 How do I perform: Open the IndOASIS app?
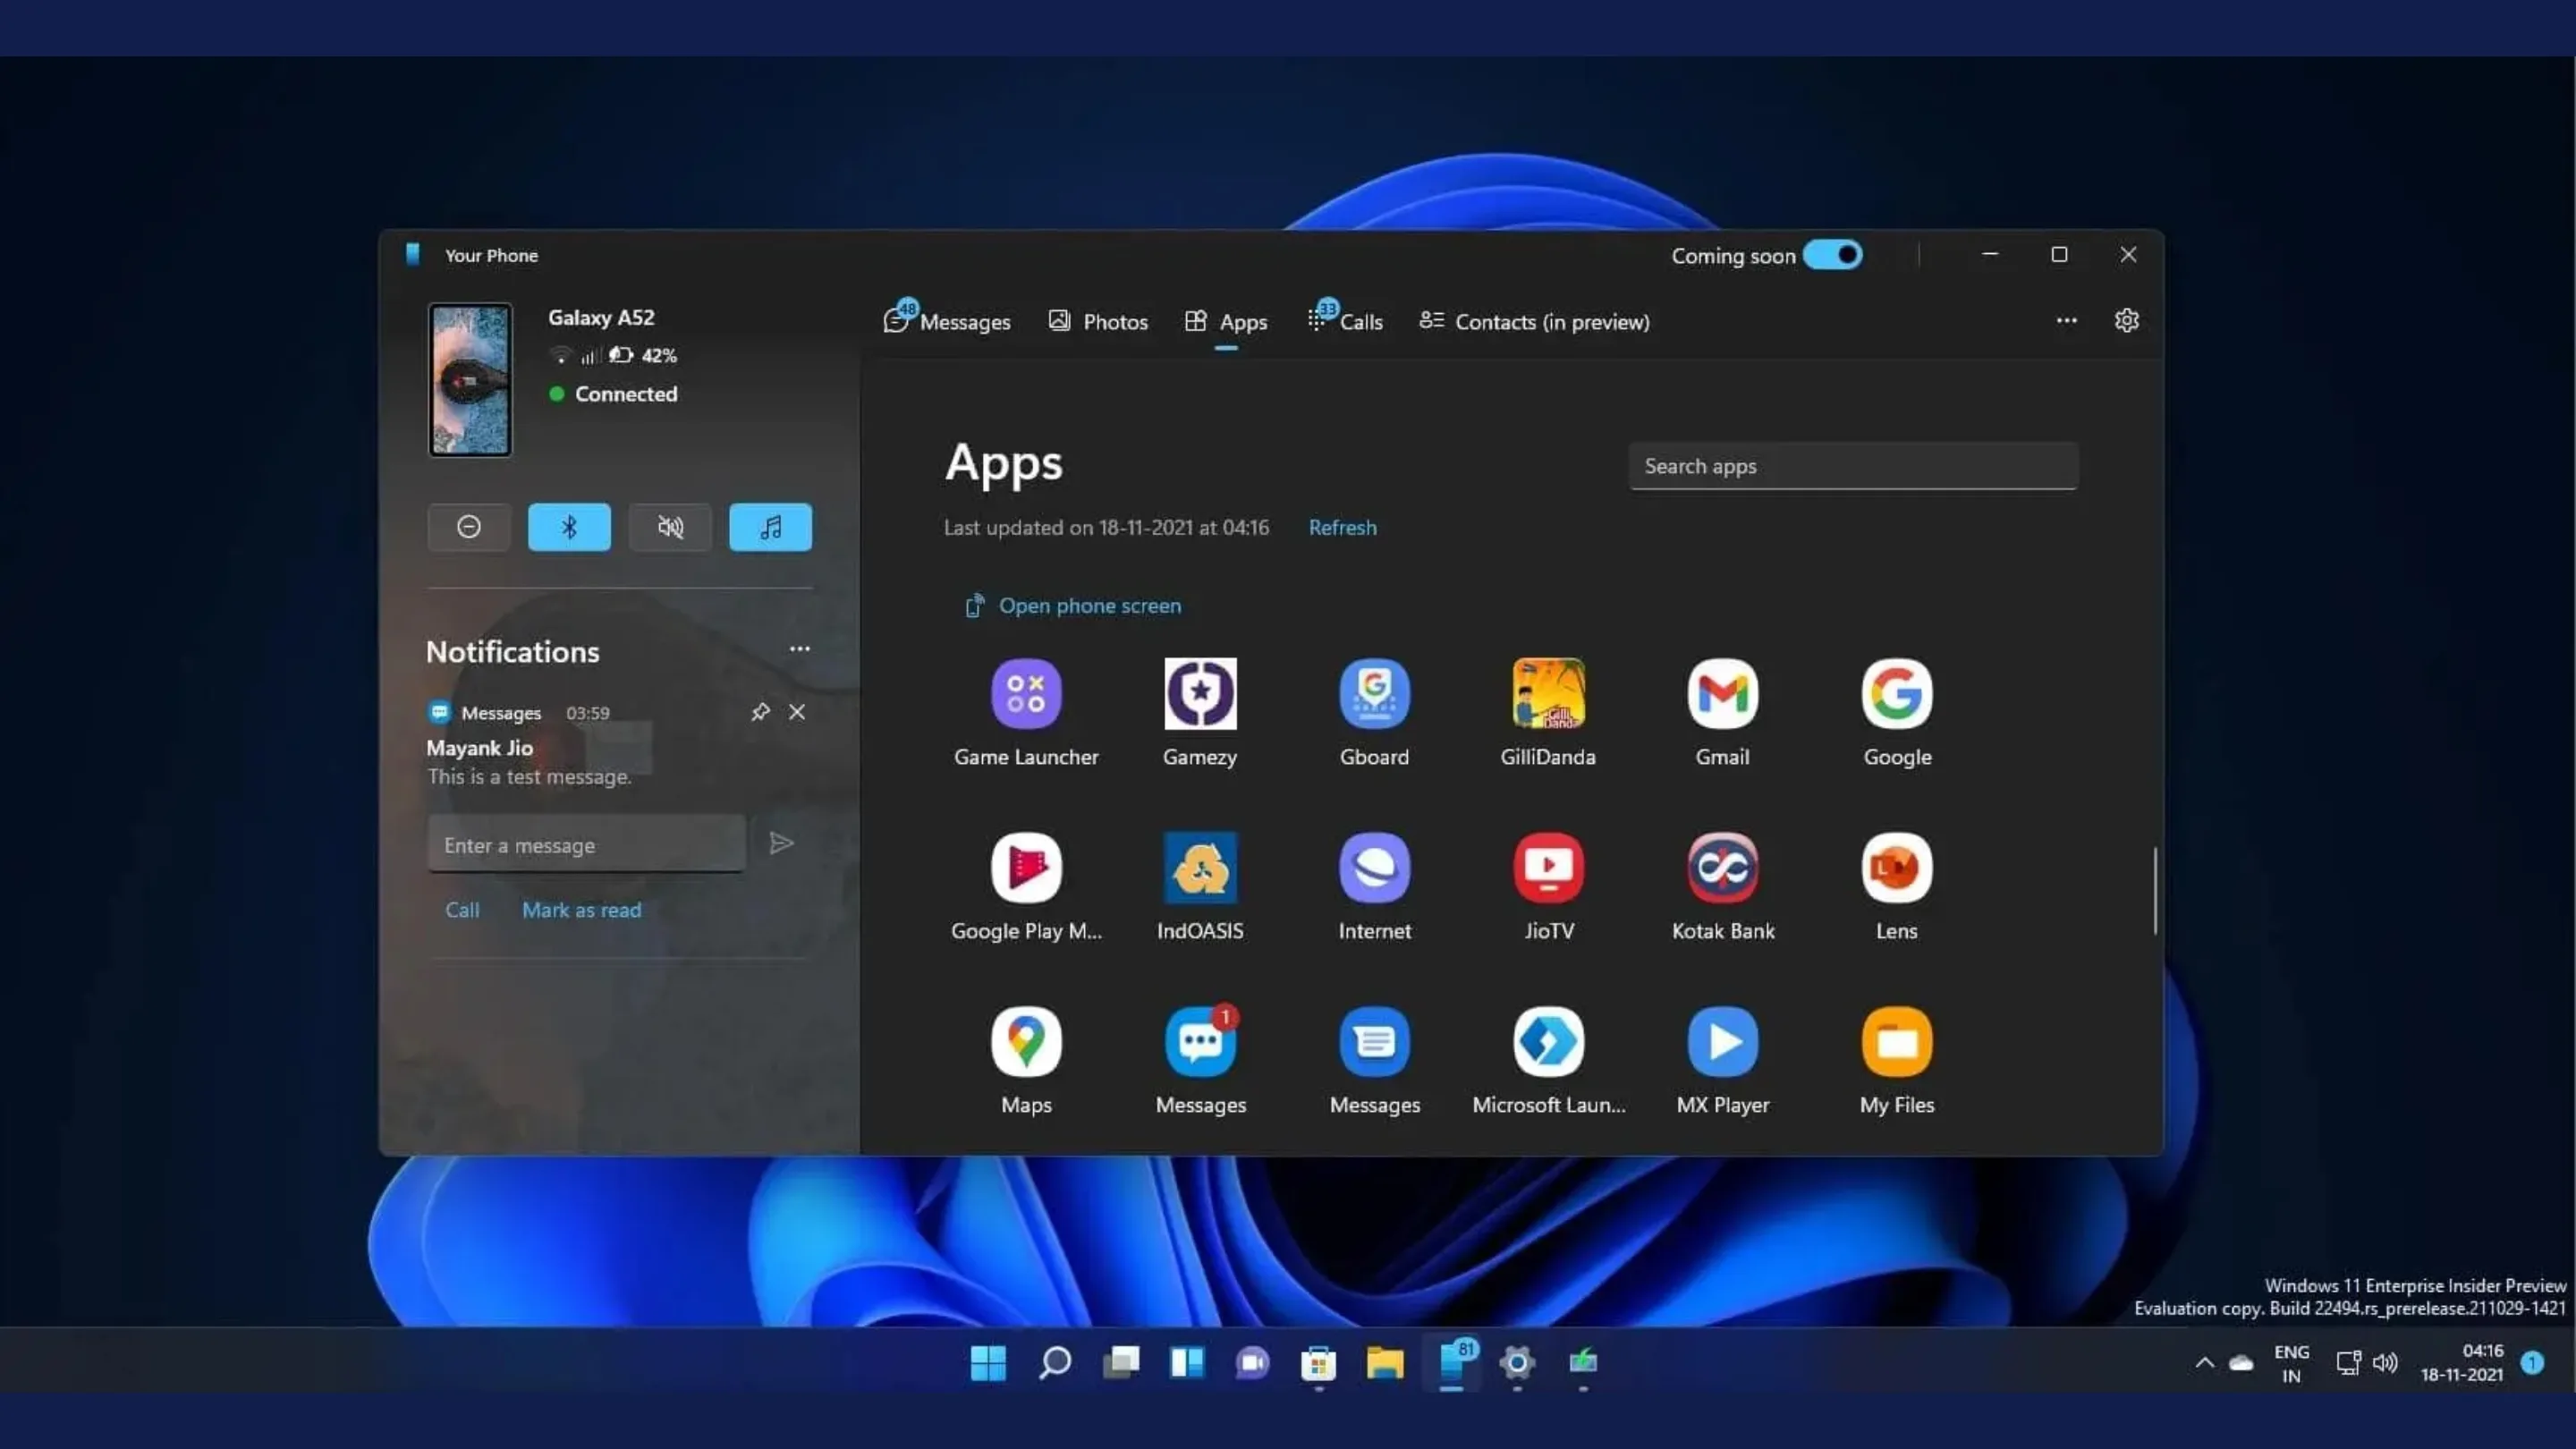1200,886
